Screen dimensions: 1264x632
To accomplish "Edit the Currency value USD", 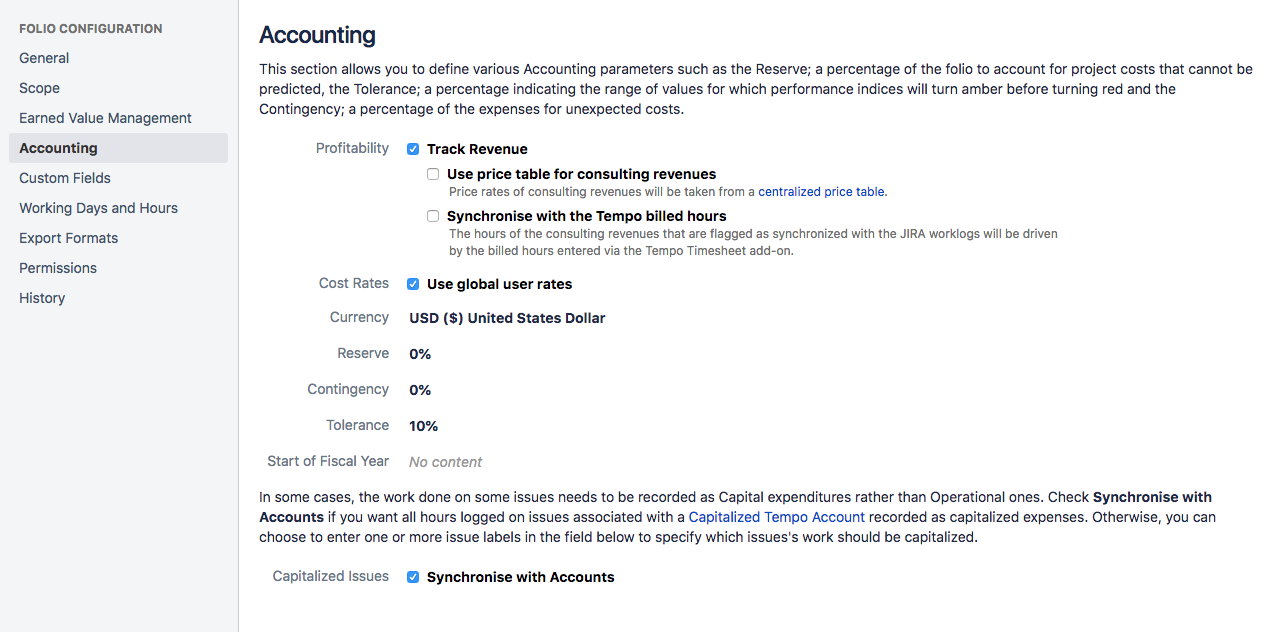I will (506, 317).
